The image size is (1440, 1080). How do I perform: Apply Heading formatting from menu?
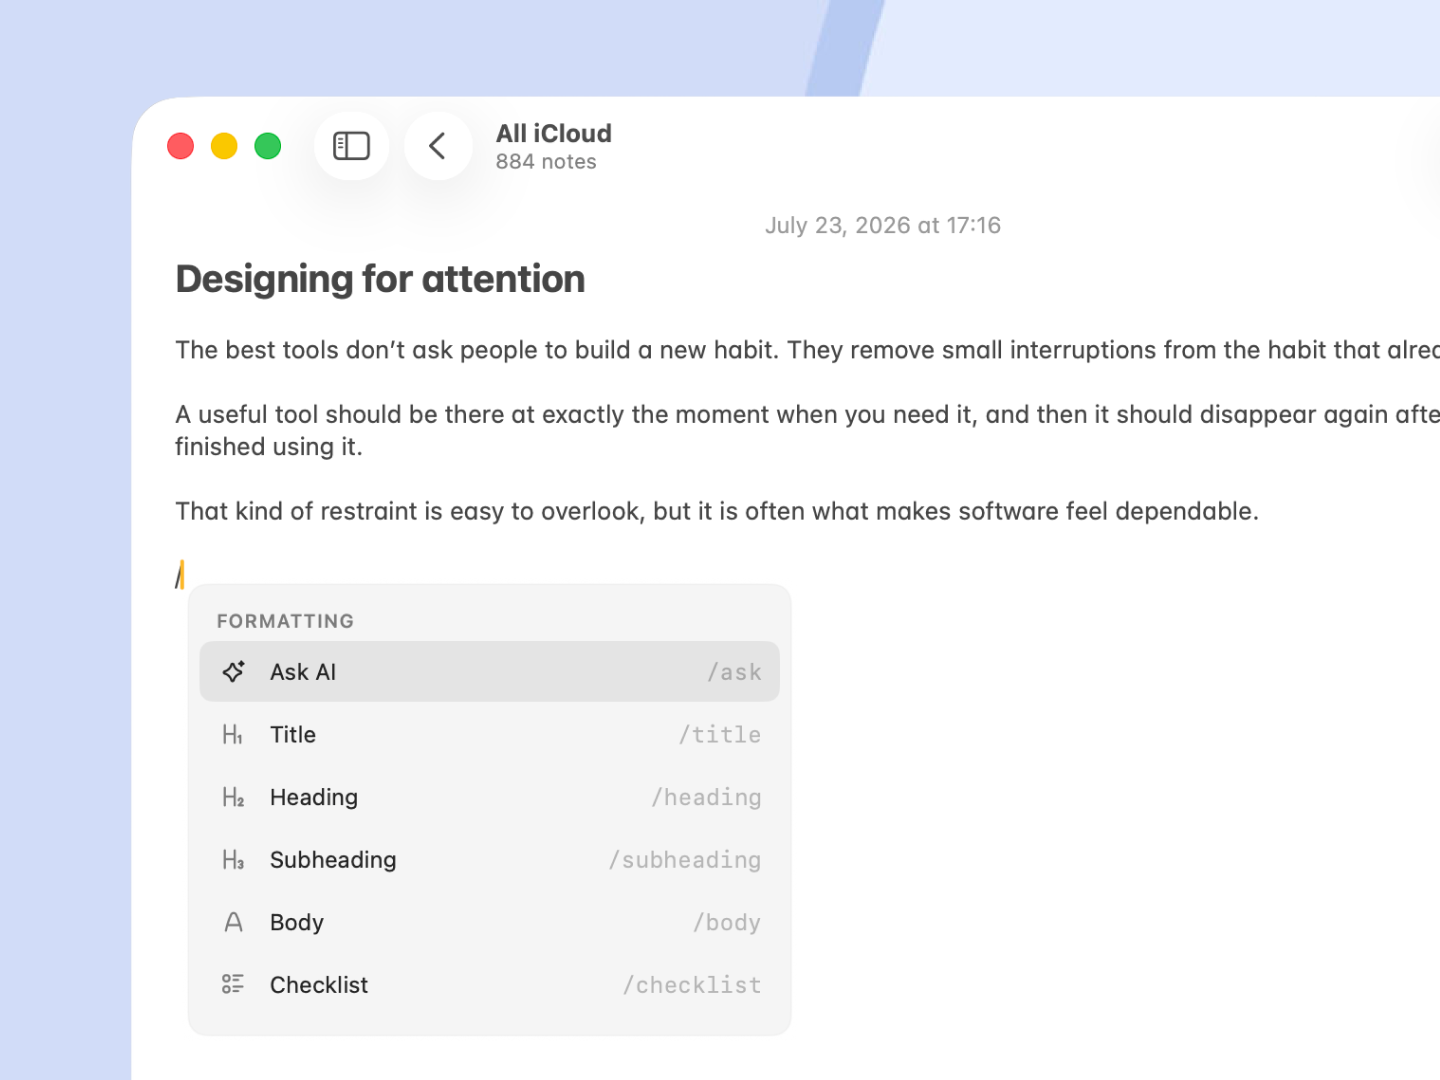490,798
